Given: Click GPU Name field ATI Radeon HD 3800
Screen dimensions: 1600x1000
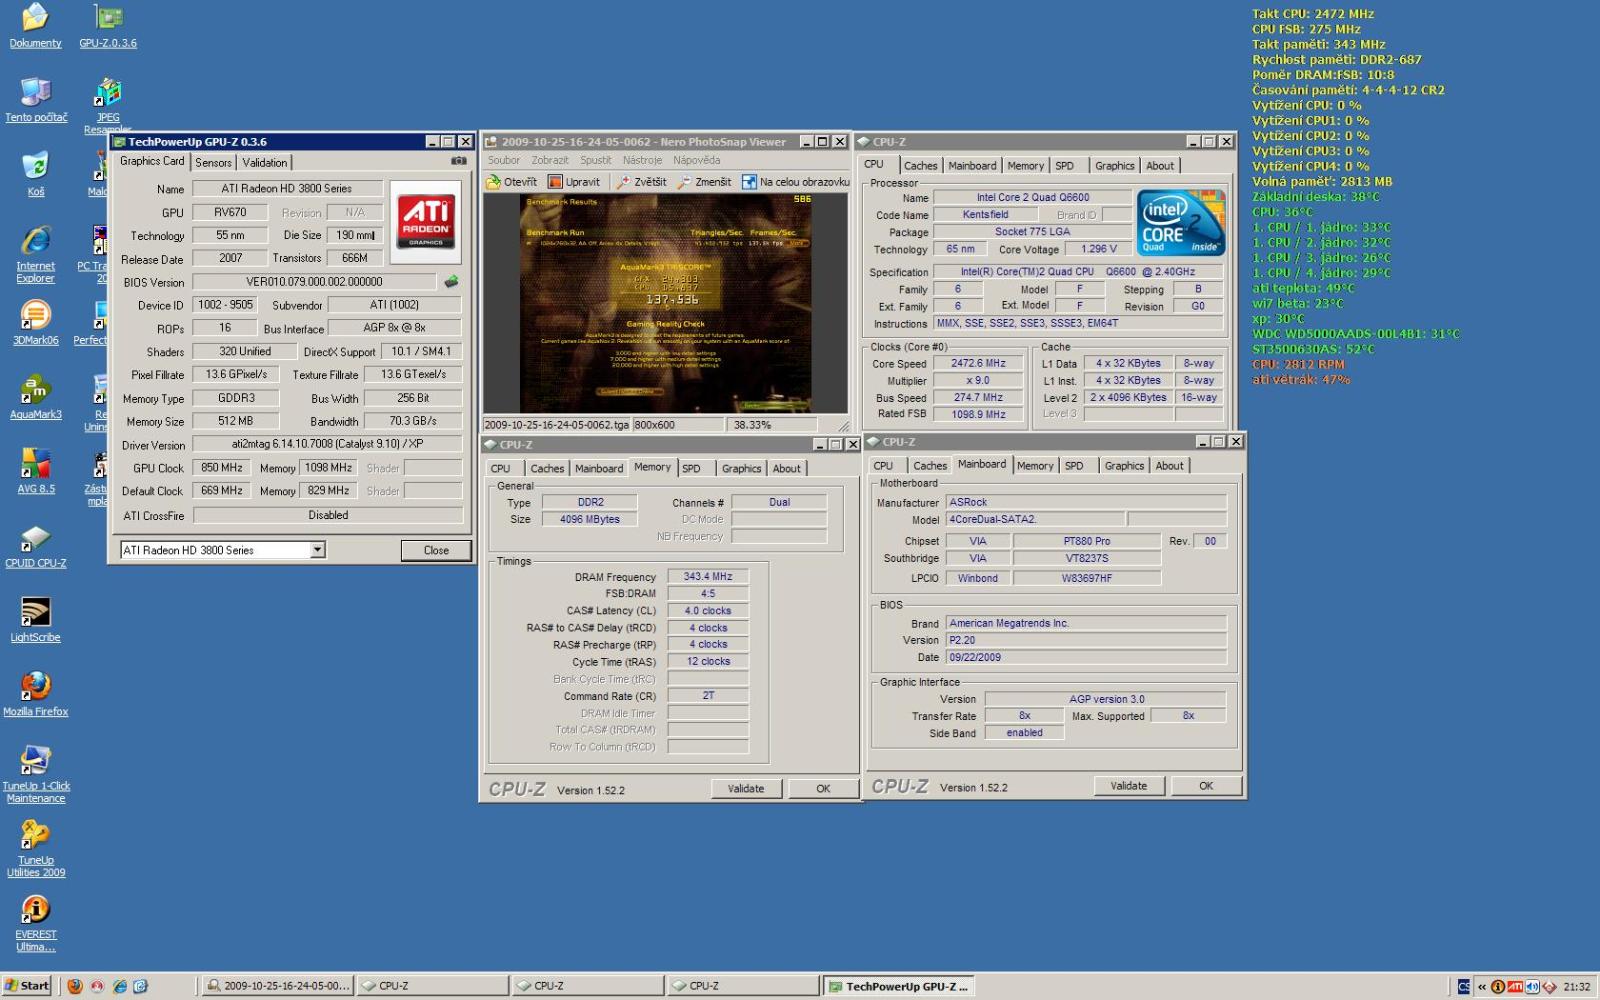Looking at the screenshot, I should [x=288, y=188].
